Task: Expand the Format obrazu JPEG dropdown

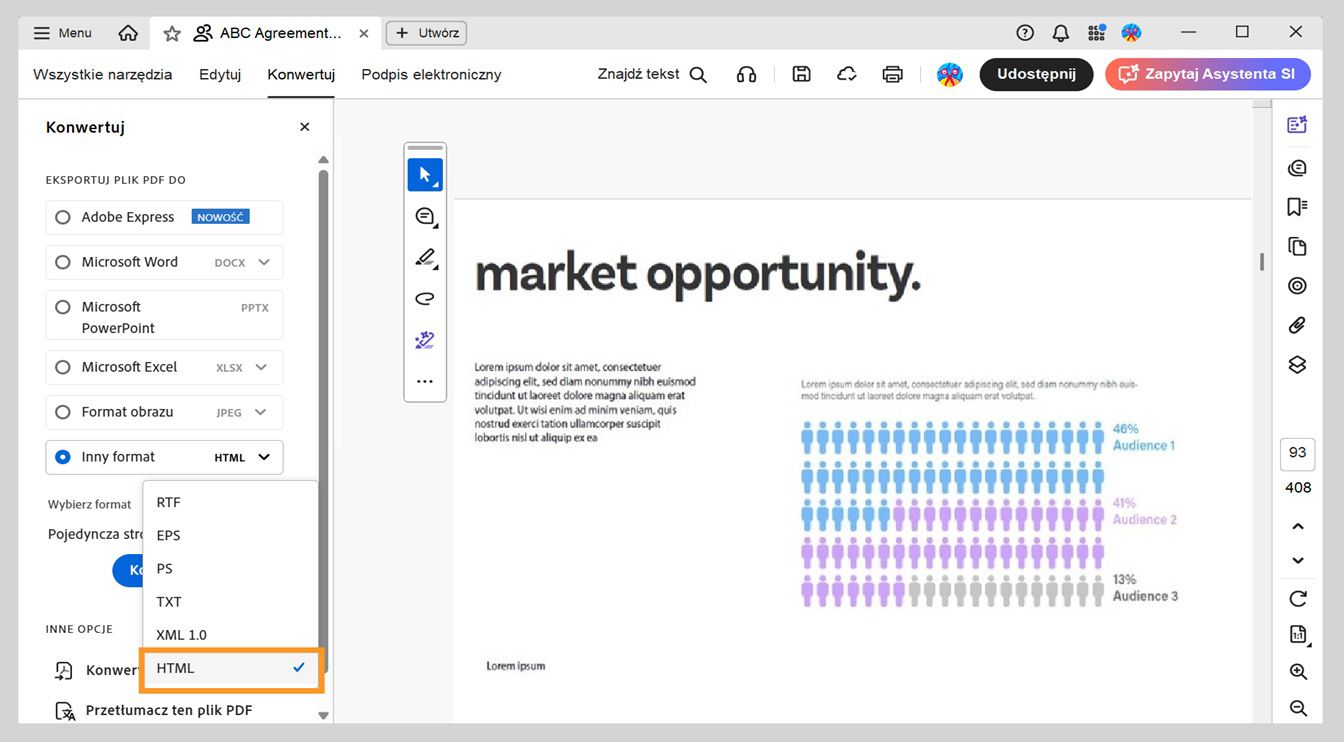Action: click(x=261, y=412)
